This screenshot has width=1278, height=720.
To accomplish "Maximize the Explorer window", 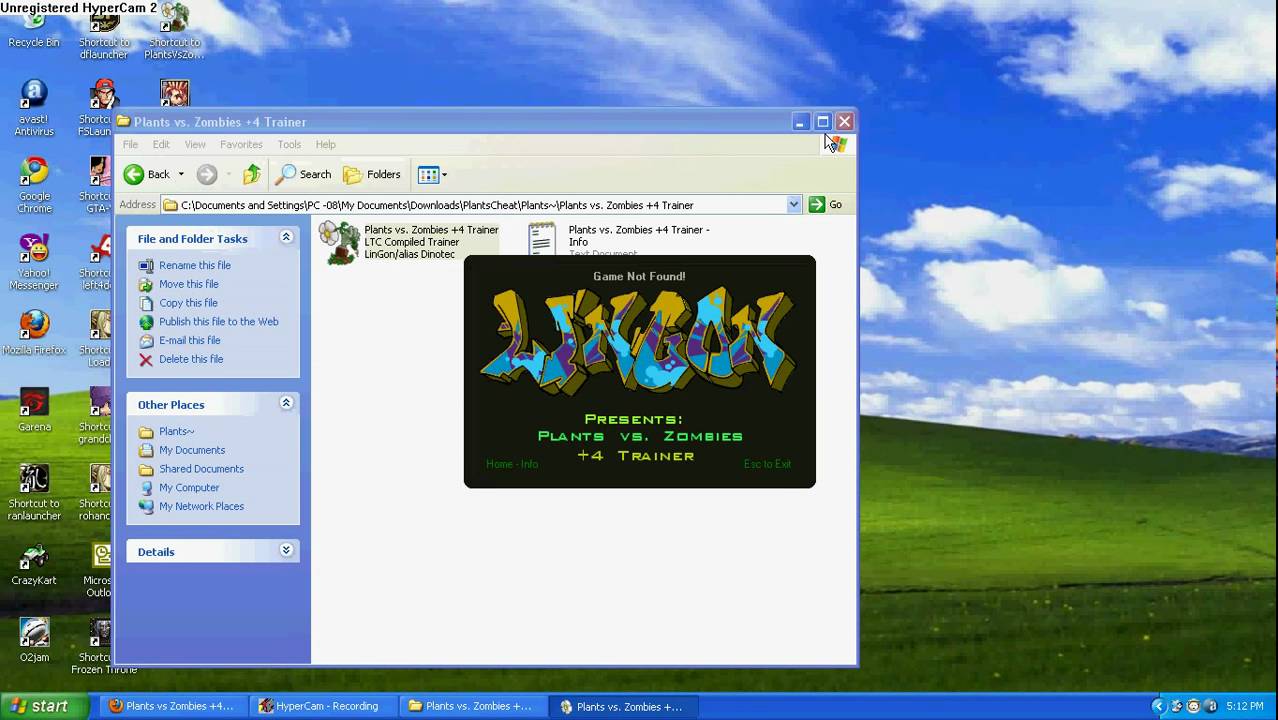I will pyautogui.click(x=822, y=122).
